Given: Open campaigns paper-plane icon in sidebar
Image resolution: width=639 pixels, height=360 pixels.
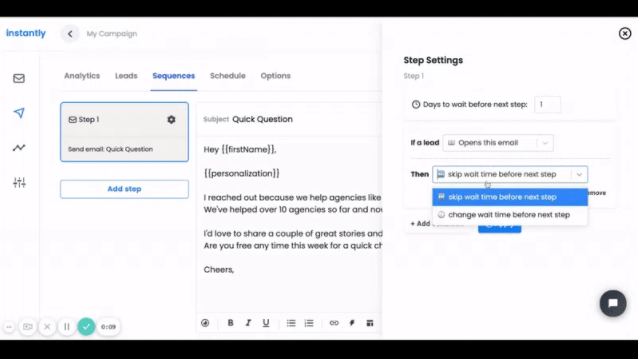Looking at the screenshot, I should point(19,113).
